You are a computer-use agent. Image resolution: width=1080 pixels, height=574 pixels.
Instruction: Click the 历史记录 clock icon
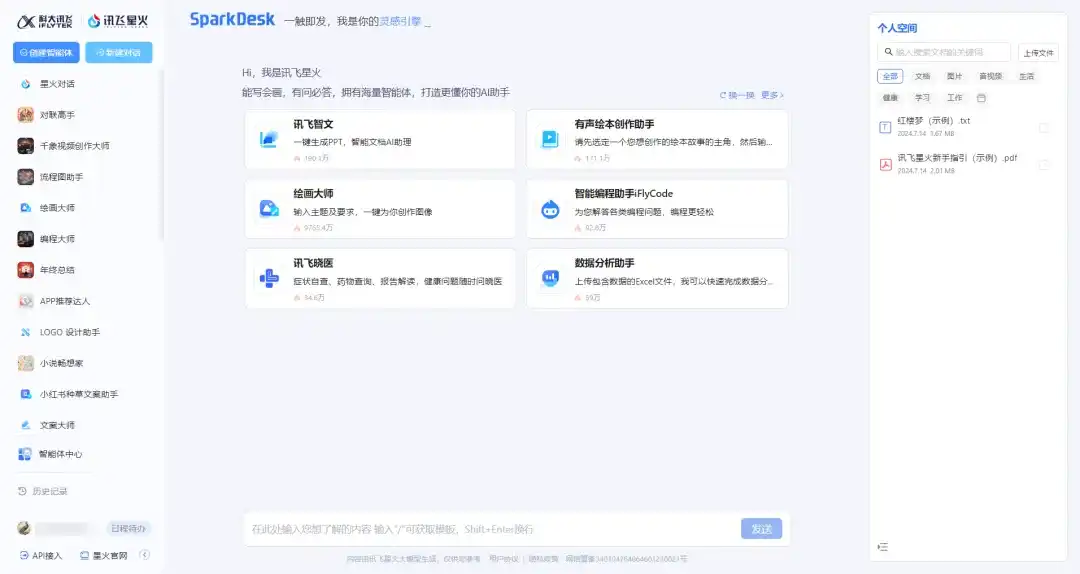(x=22, y=491)
